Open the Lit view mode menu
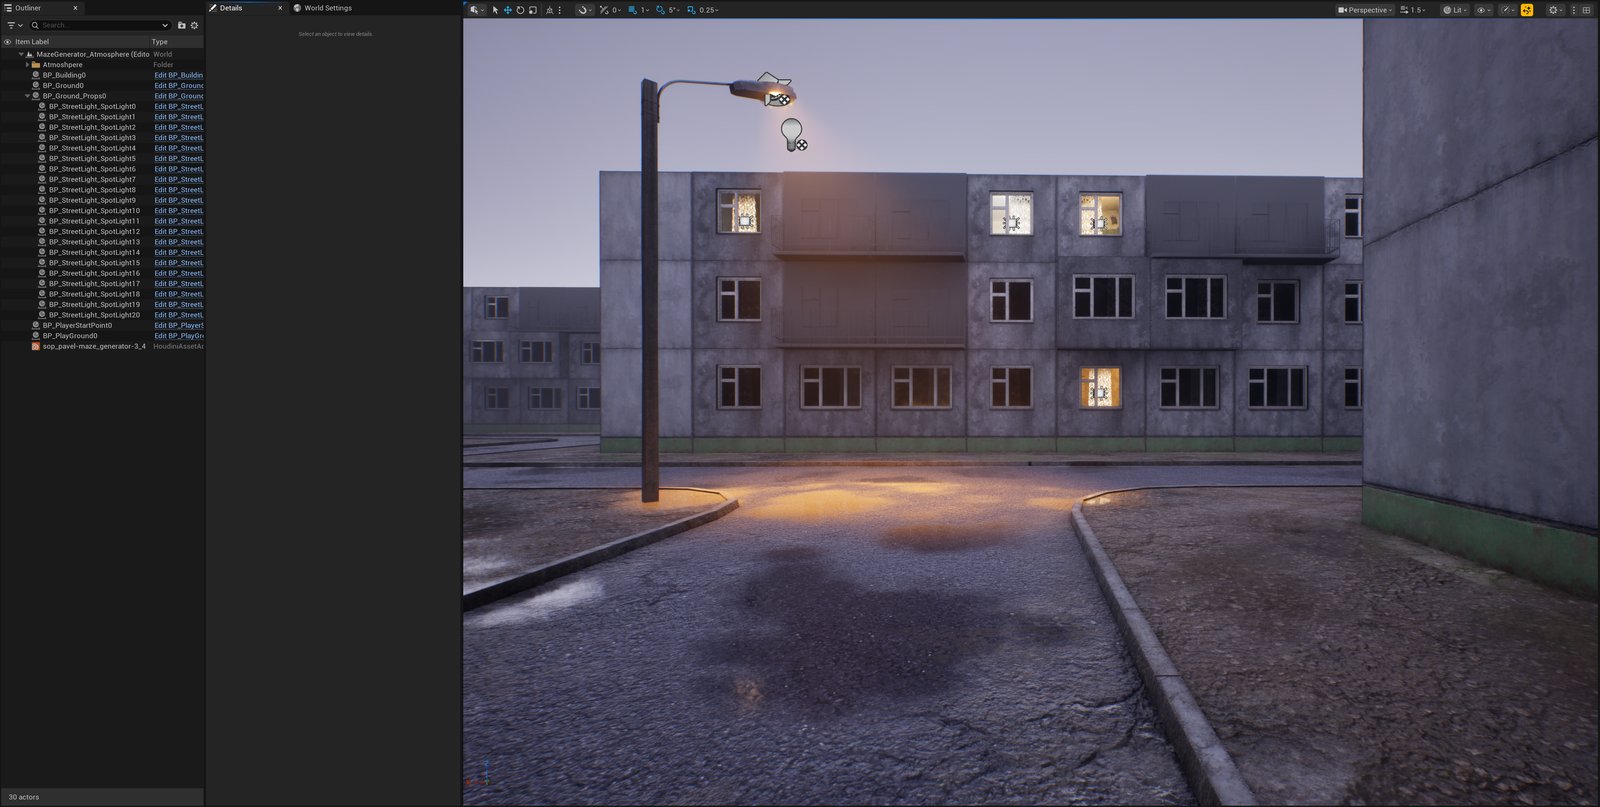 coord(1454,10)
